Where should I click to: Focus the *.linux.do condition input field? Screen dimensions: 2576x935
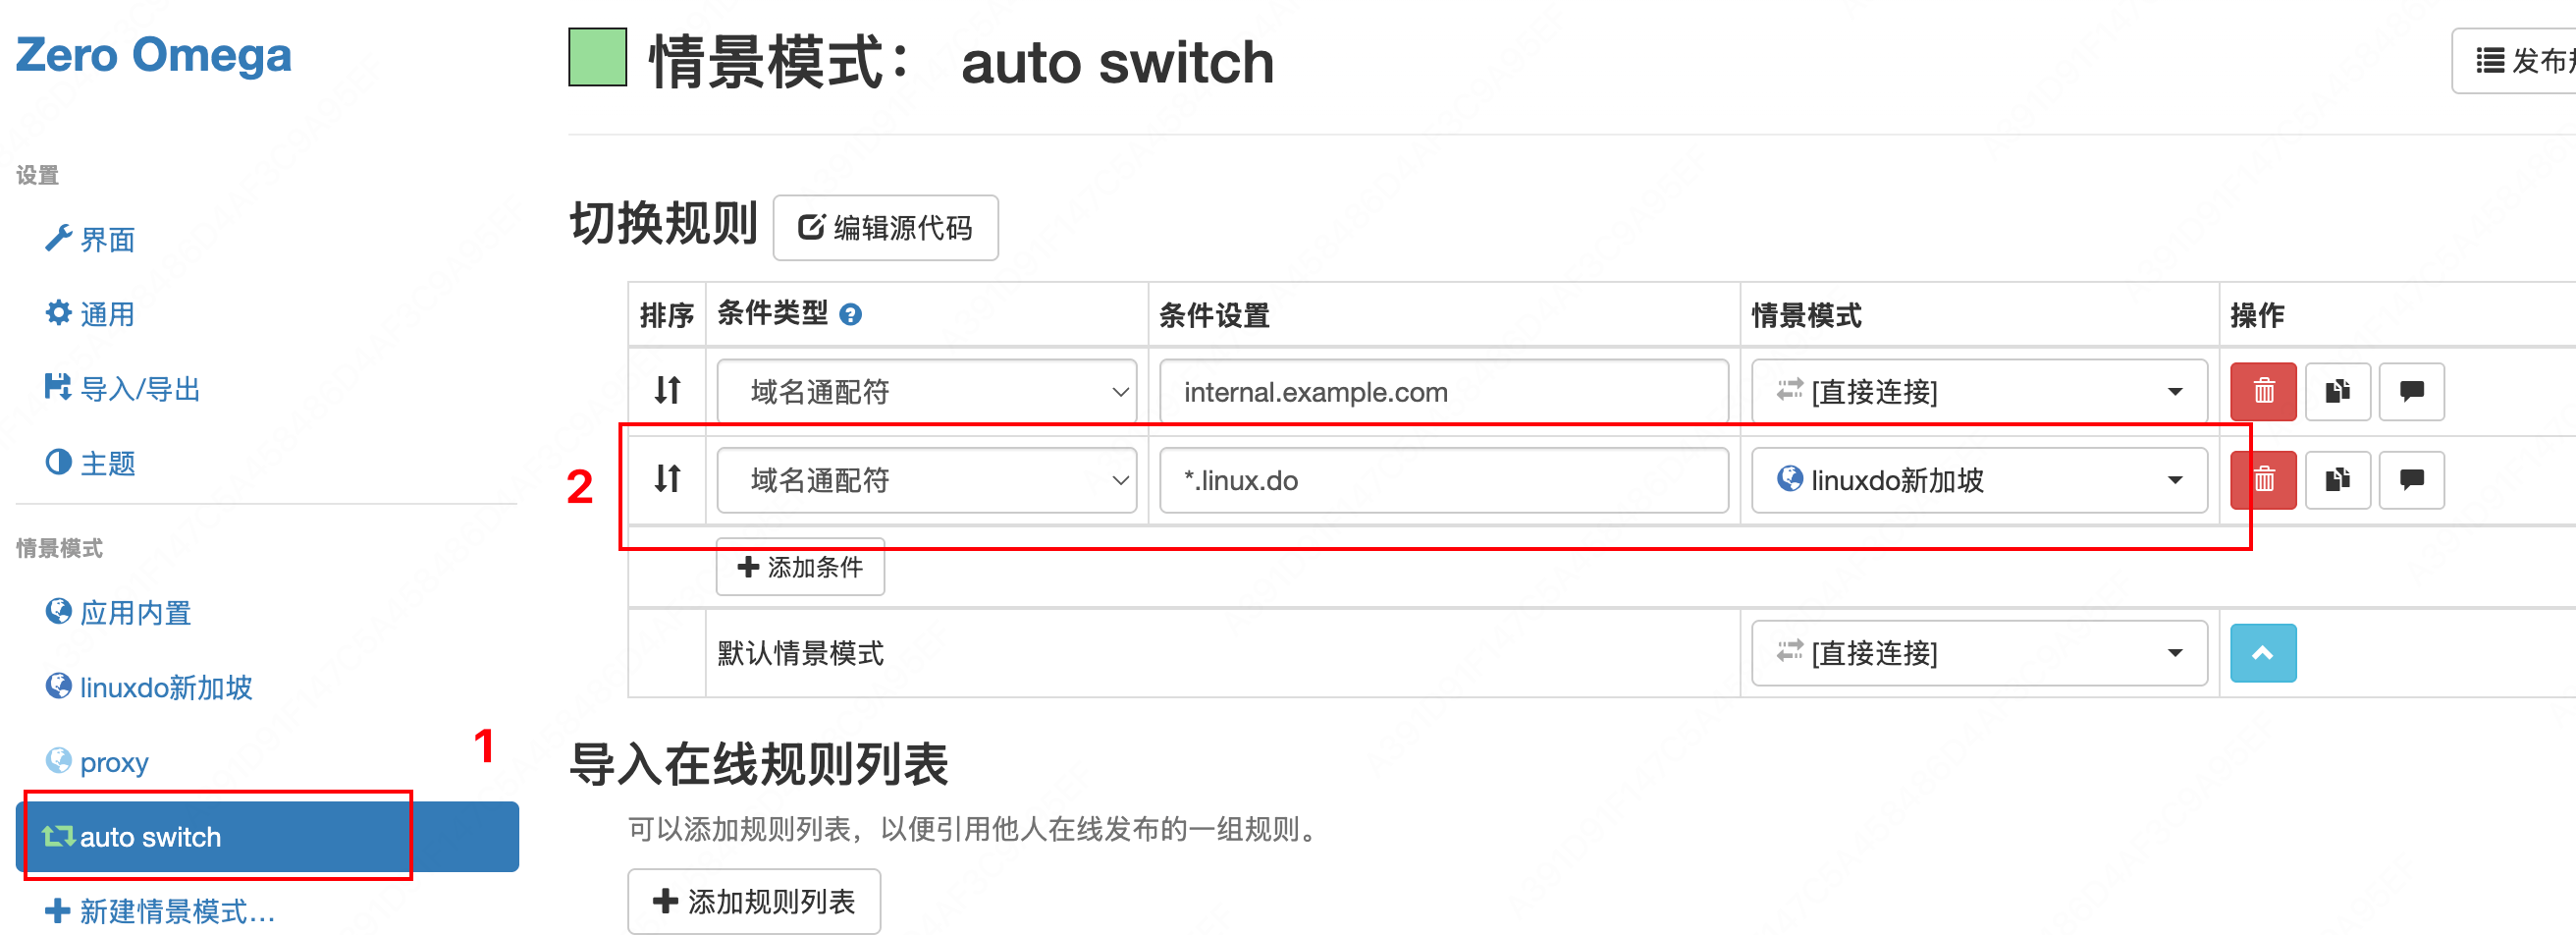coord(1443,480)
